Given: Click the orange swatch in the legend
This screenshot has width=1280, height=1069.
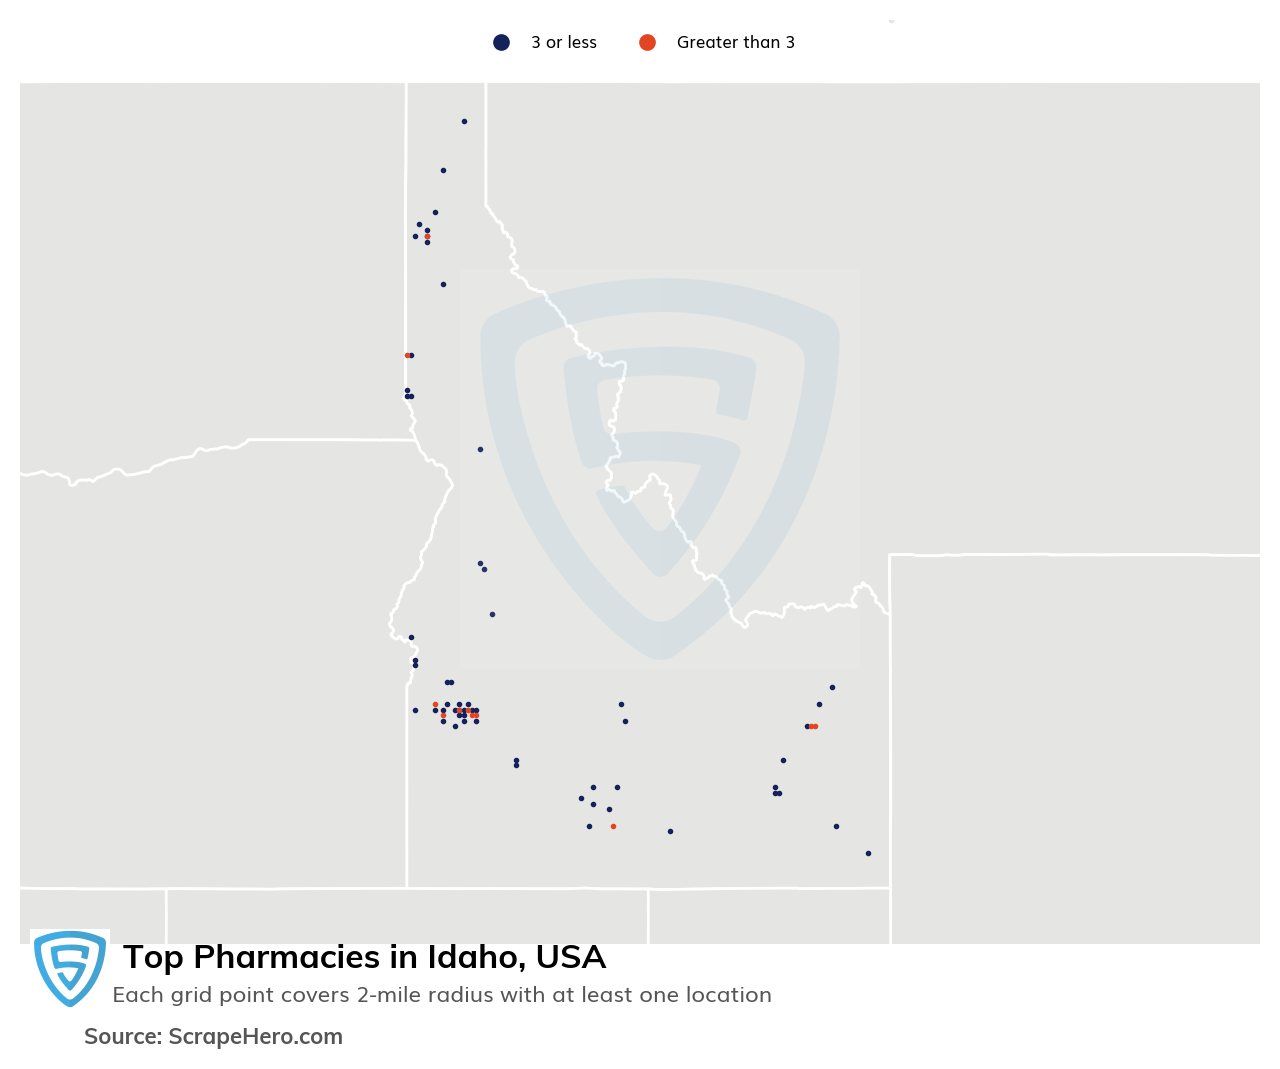Looking at the screenshot, I should (647, 42).
